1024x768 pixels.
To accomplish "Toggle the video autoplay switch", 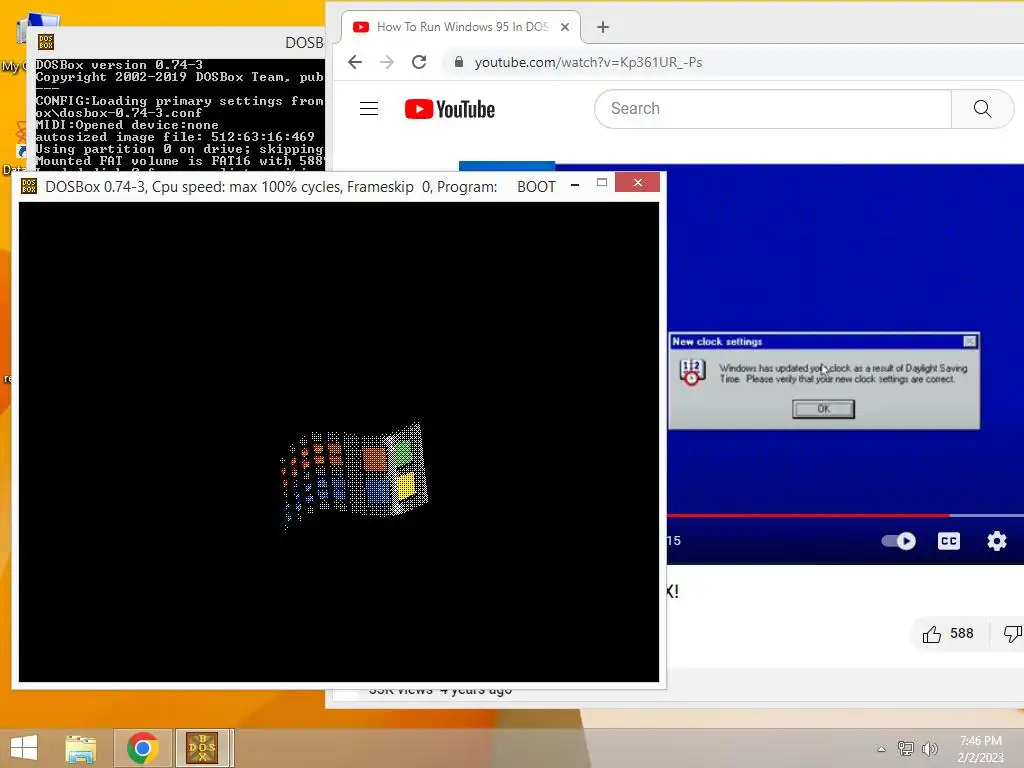I will pyautogui.click(x=899, y=541).
